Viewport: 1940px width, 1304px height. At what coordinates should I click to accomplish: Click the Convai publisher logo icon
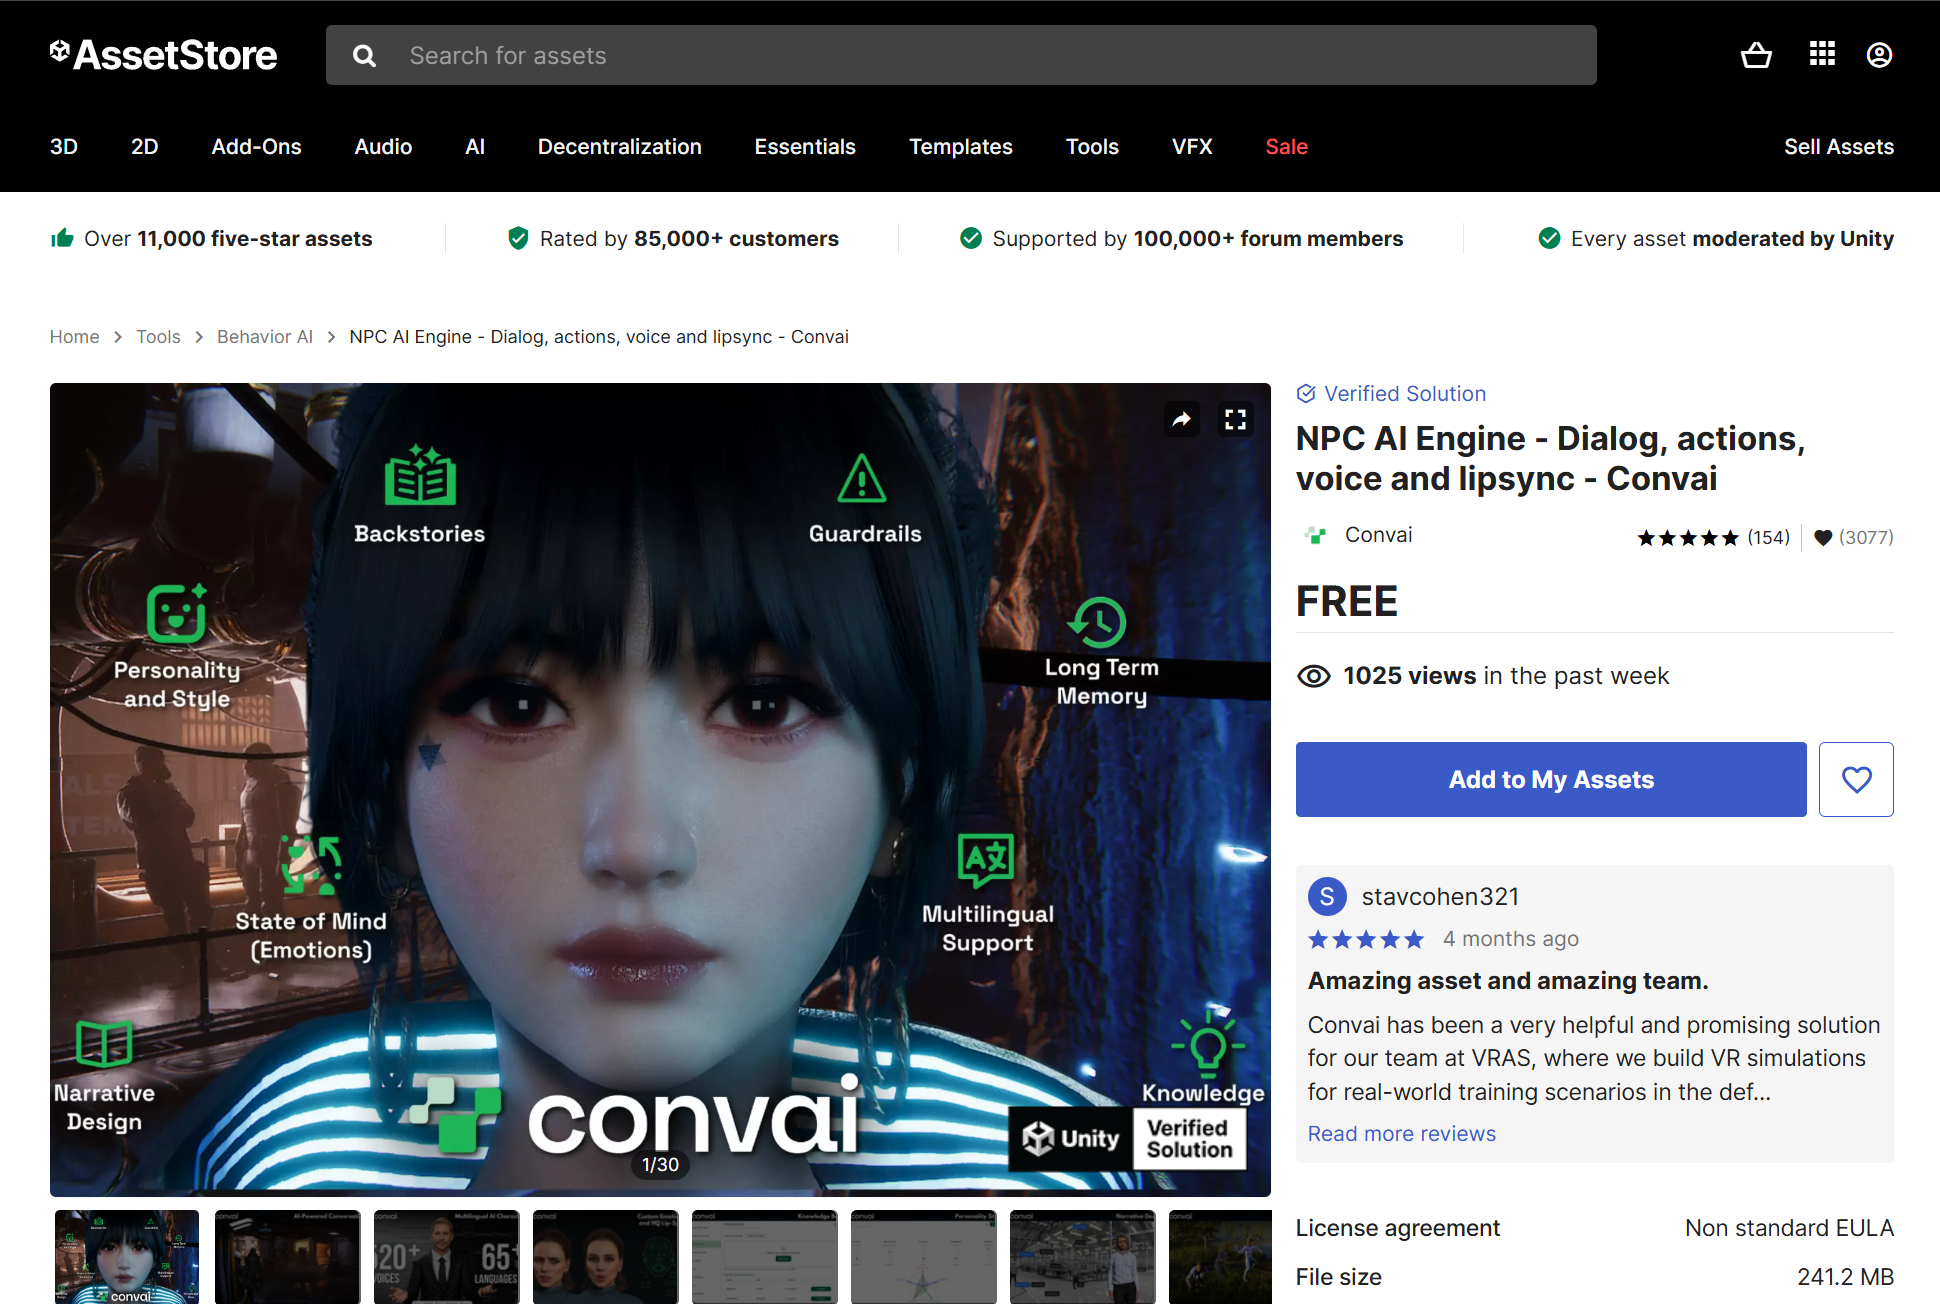1315,535
